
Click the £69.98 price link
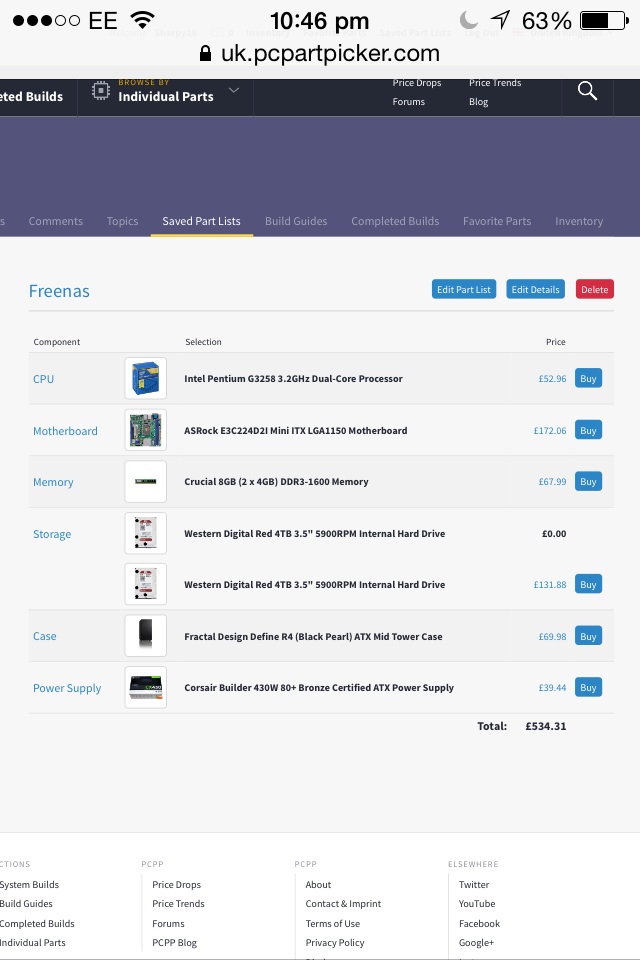(552, 636)
